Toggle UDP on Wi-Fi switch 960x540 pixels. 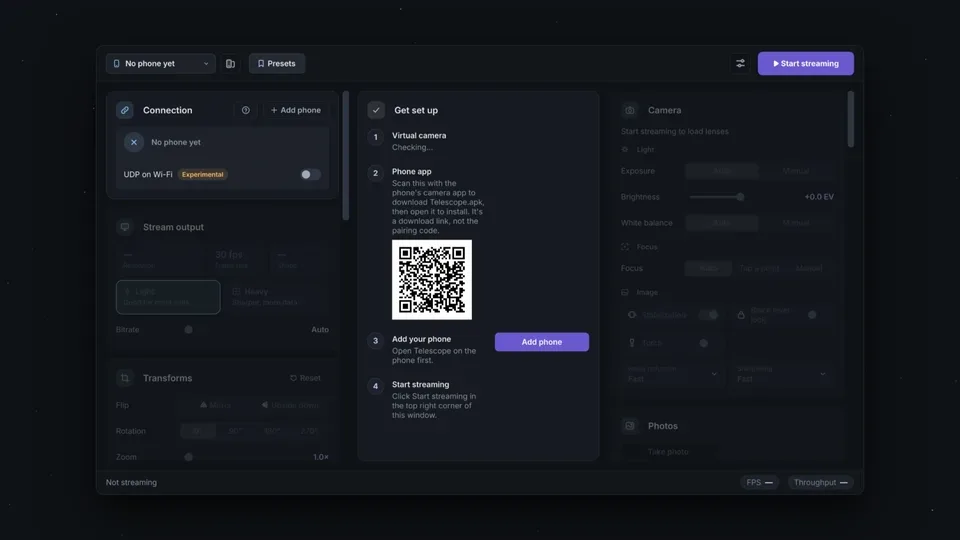[x=310, y=174]
